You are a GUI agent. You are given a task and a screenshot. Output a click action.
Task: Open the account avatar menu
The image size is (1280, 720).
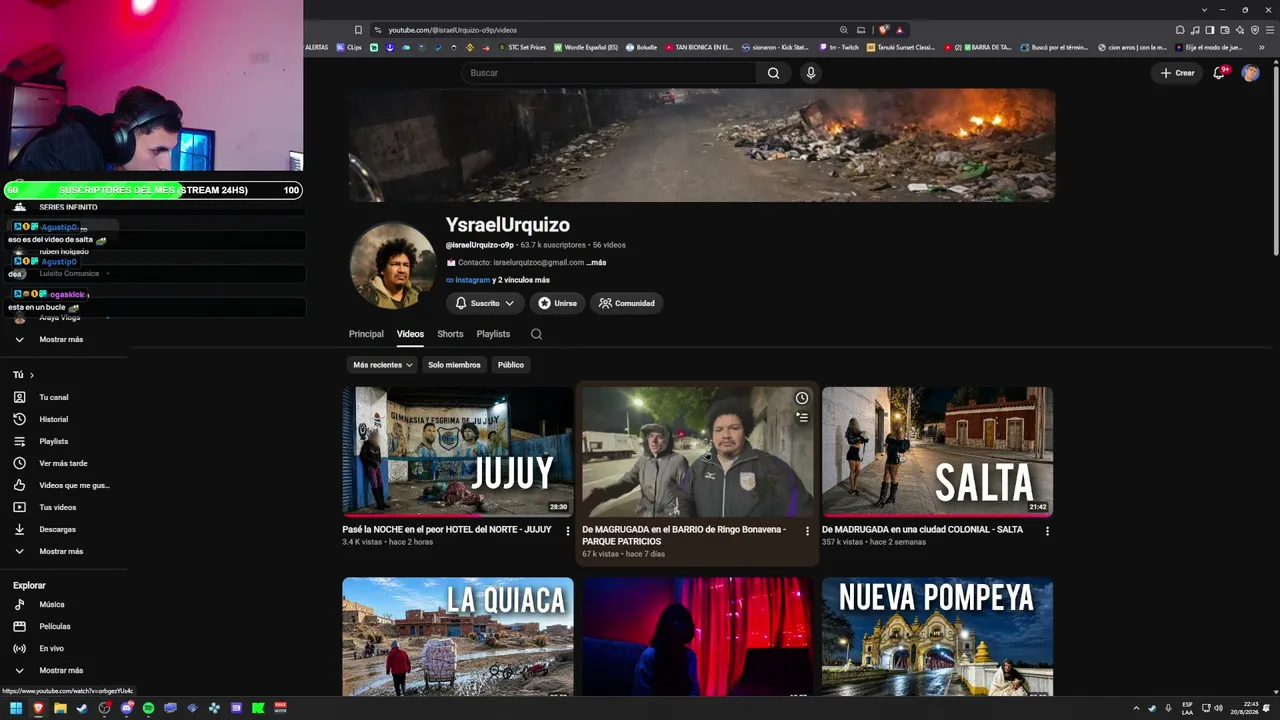1250,73
